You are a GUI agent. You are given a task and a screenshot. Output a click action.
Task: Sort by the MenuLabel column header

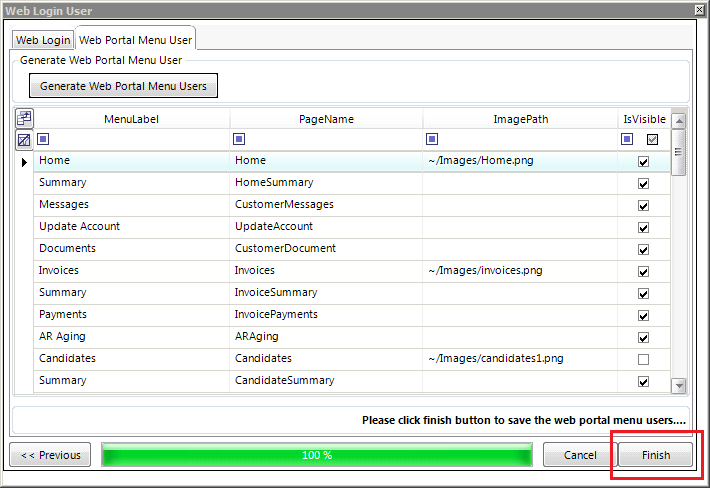[131, 119]
